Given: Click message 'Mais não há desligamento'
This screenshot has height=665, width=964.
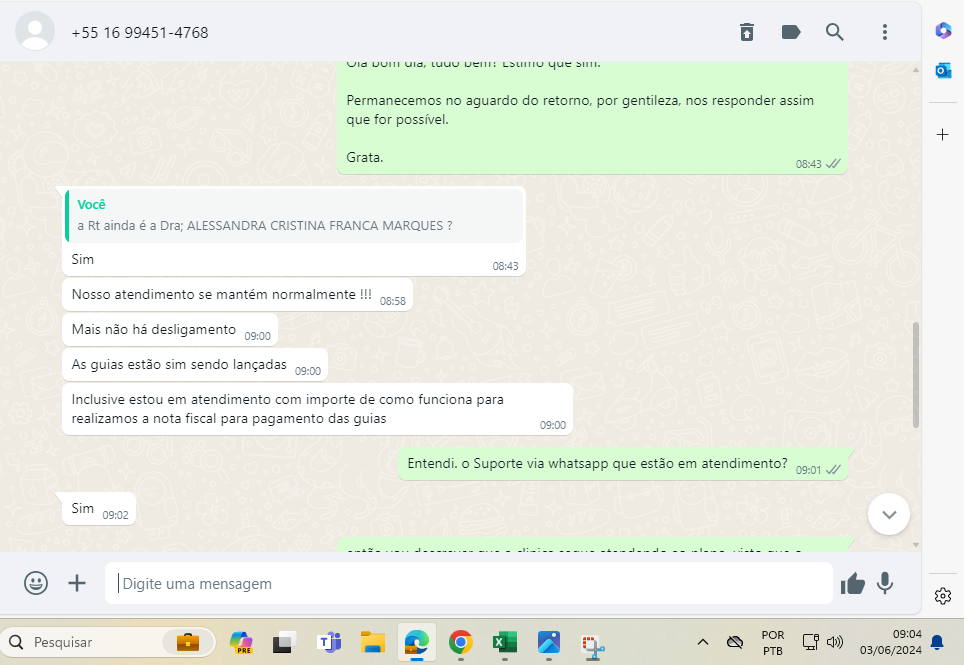Looking at the screenshot, I should pos(170,329).
